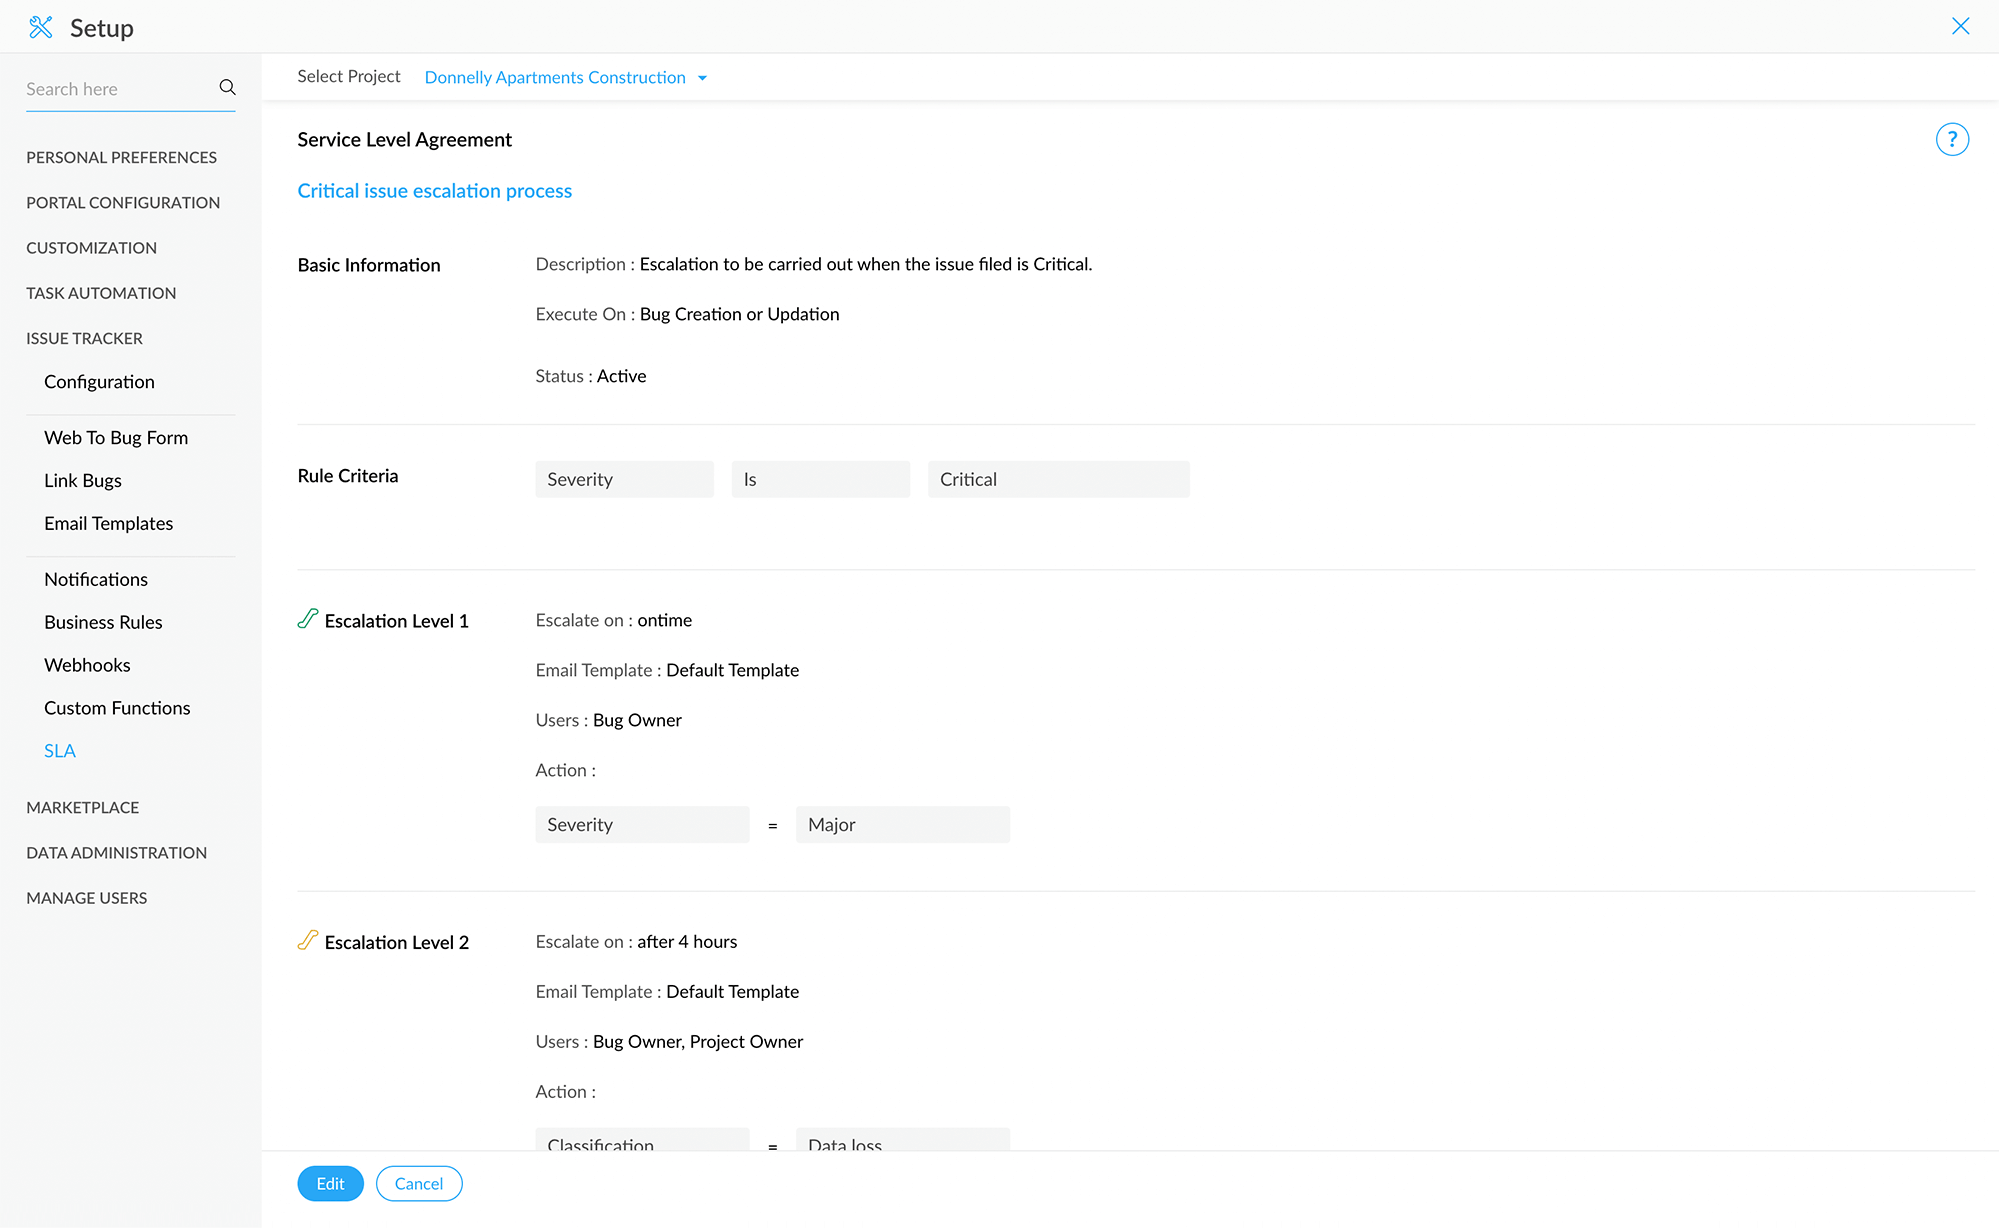Image resolution: width=1999 pixels, height=1228 pixels.
Task: Expand the project selector dropdown arrow
Action: click(x=703, y=78)
